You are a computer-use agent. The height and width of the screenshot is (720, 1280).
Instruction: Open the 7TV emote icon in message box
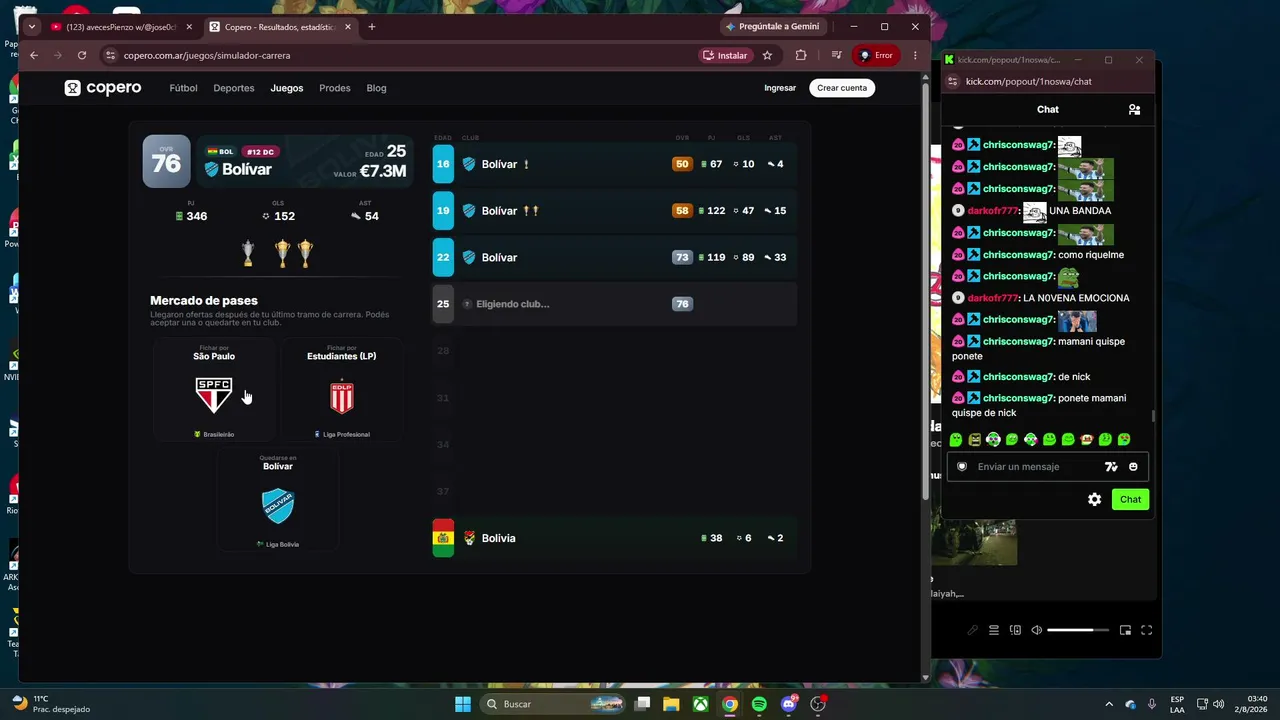[1111, 467]
